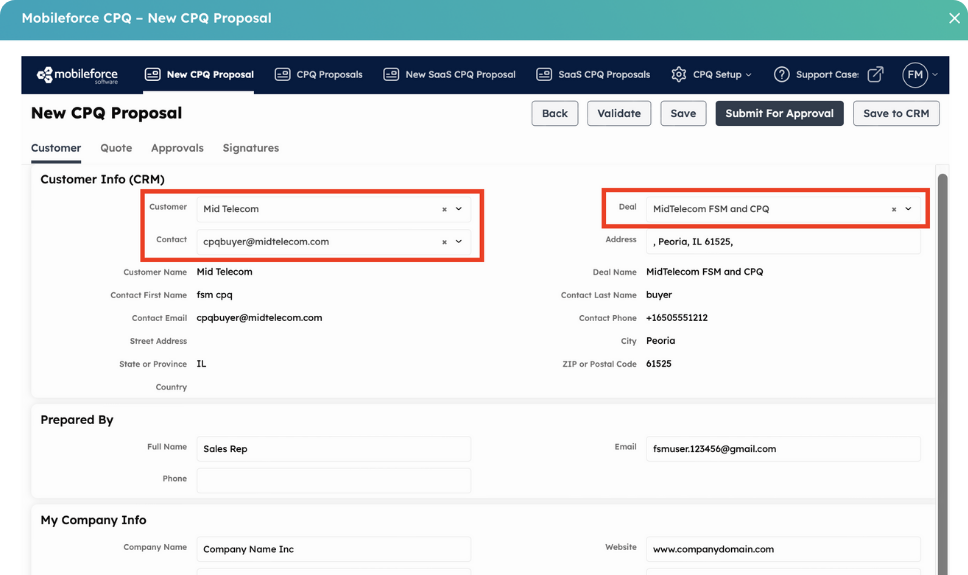
Task: Click the Contact Last Name value buyer
Action: pyautogui.click(x=659, y=295)
